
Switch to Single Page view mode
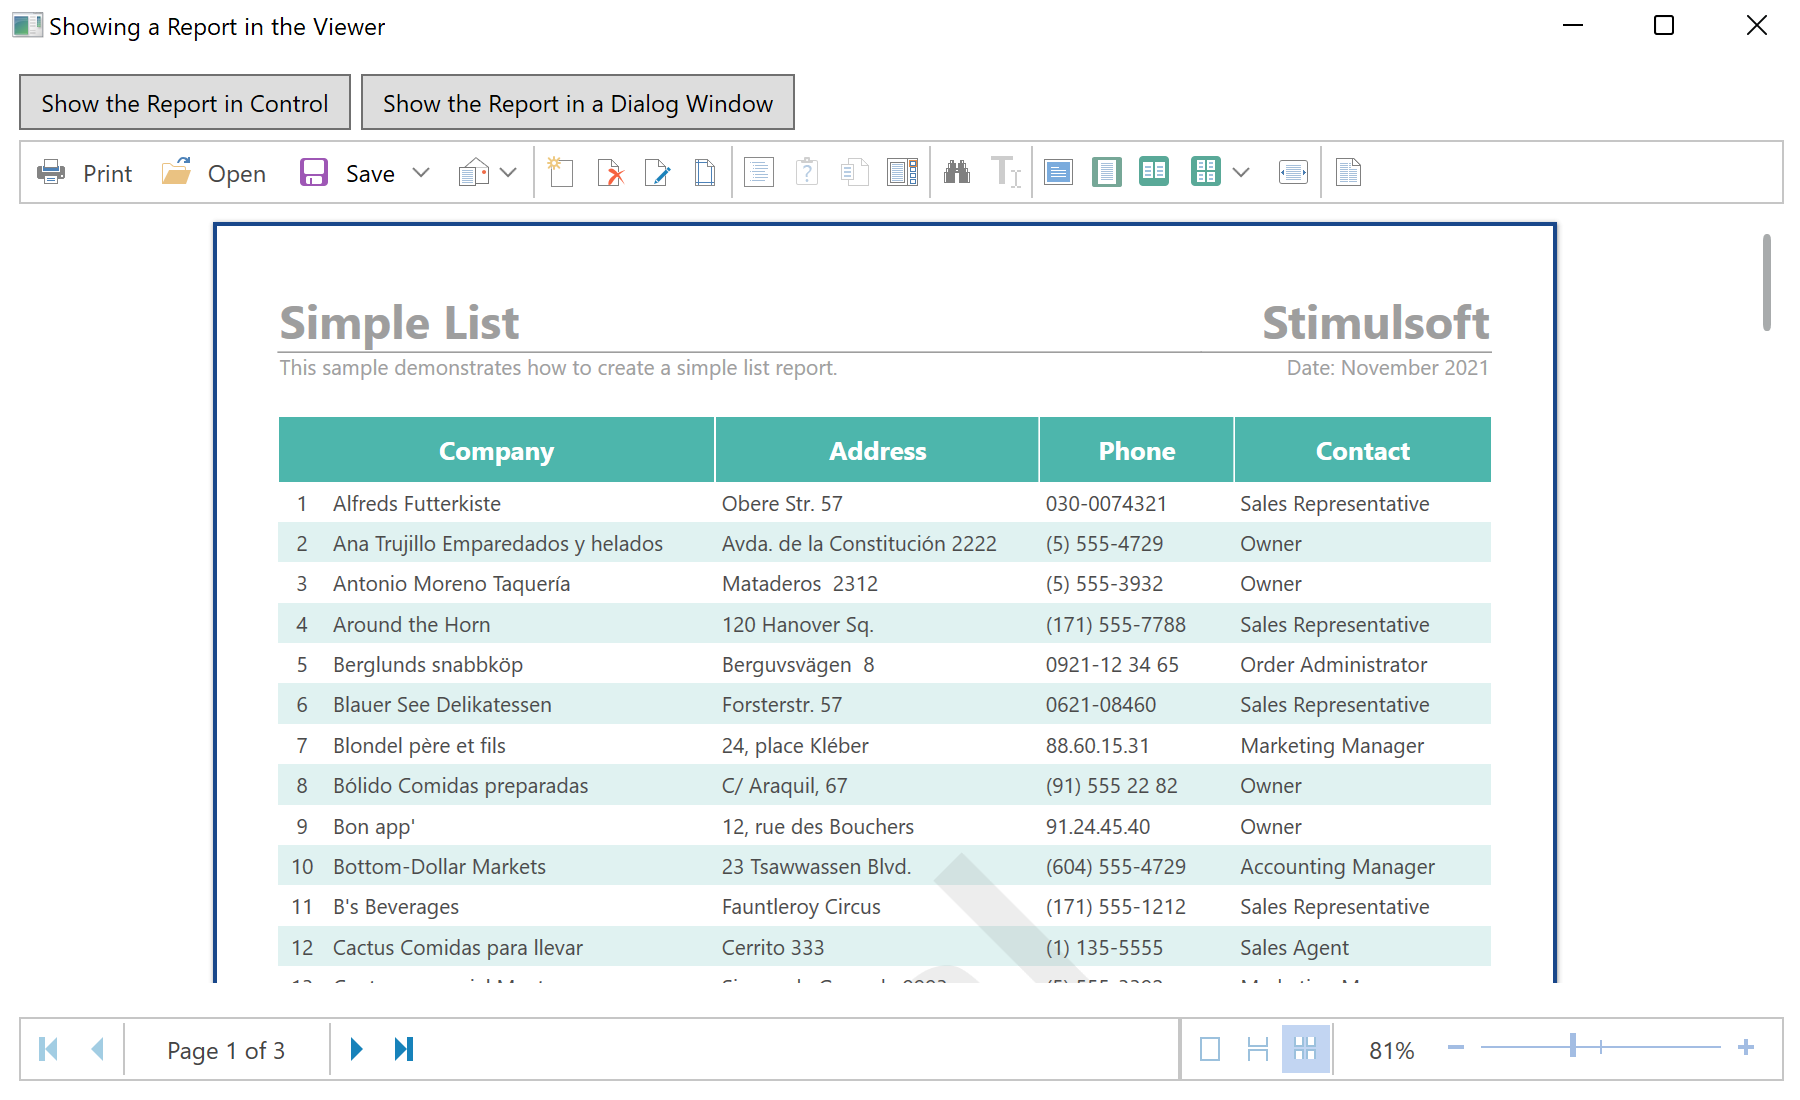coord(1210,1049)
